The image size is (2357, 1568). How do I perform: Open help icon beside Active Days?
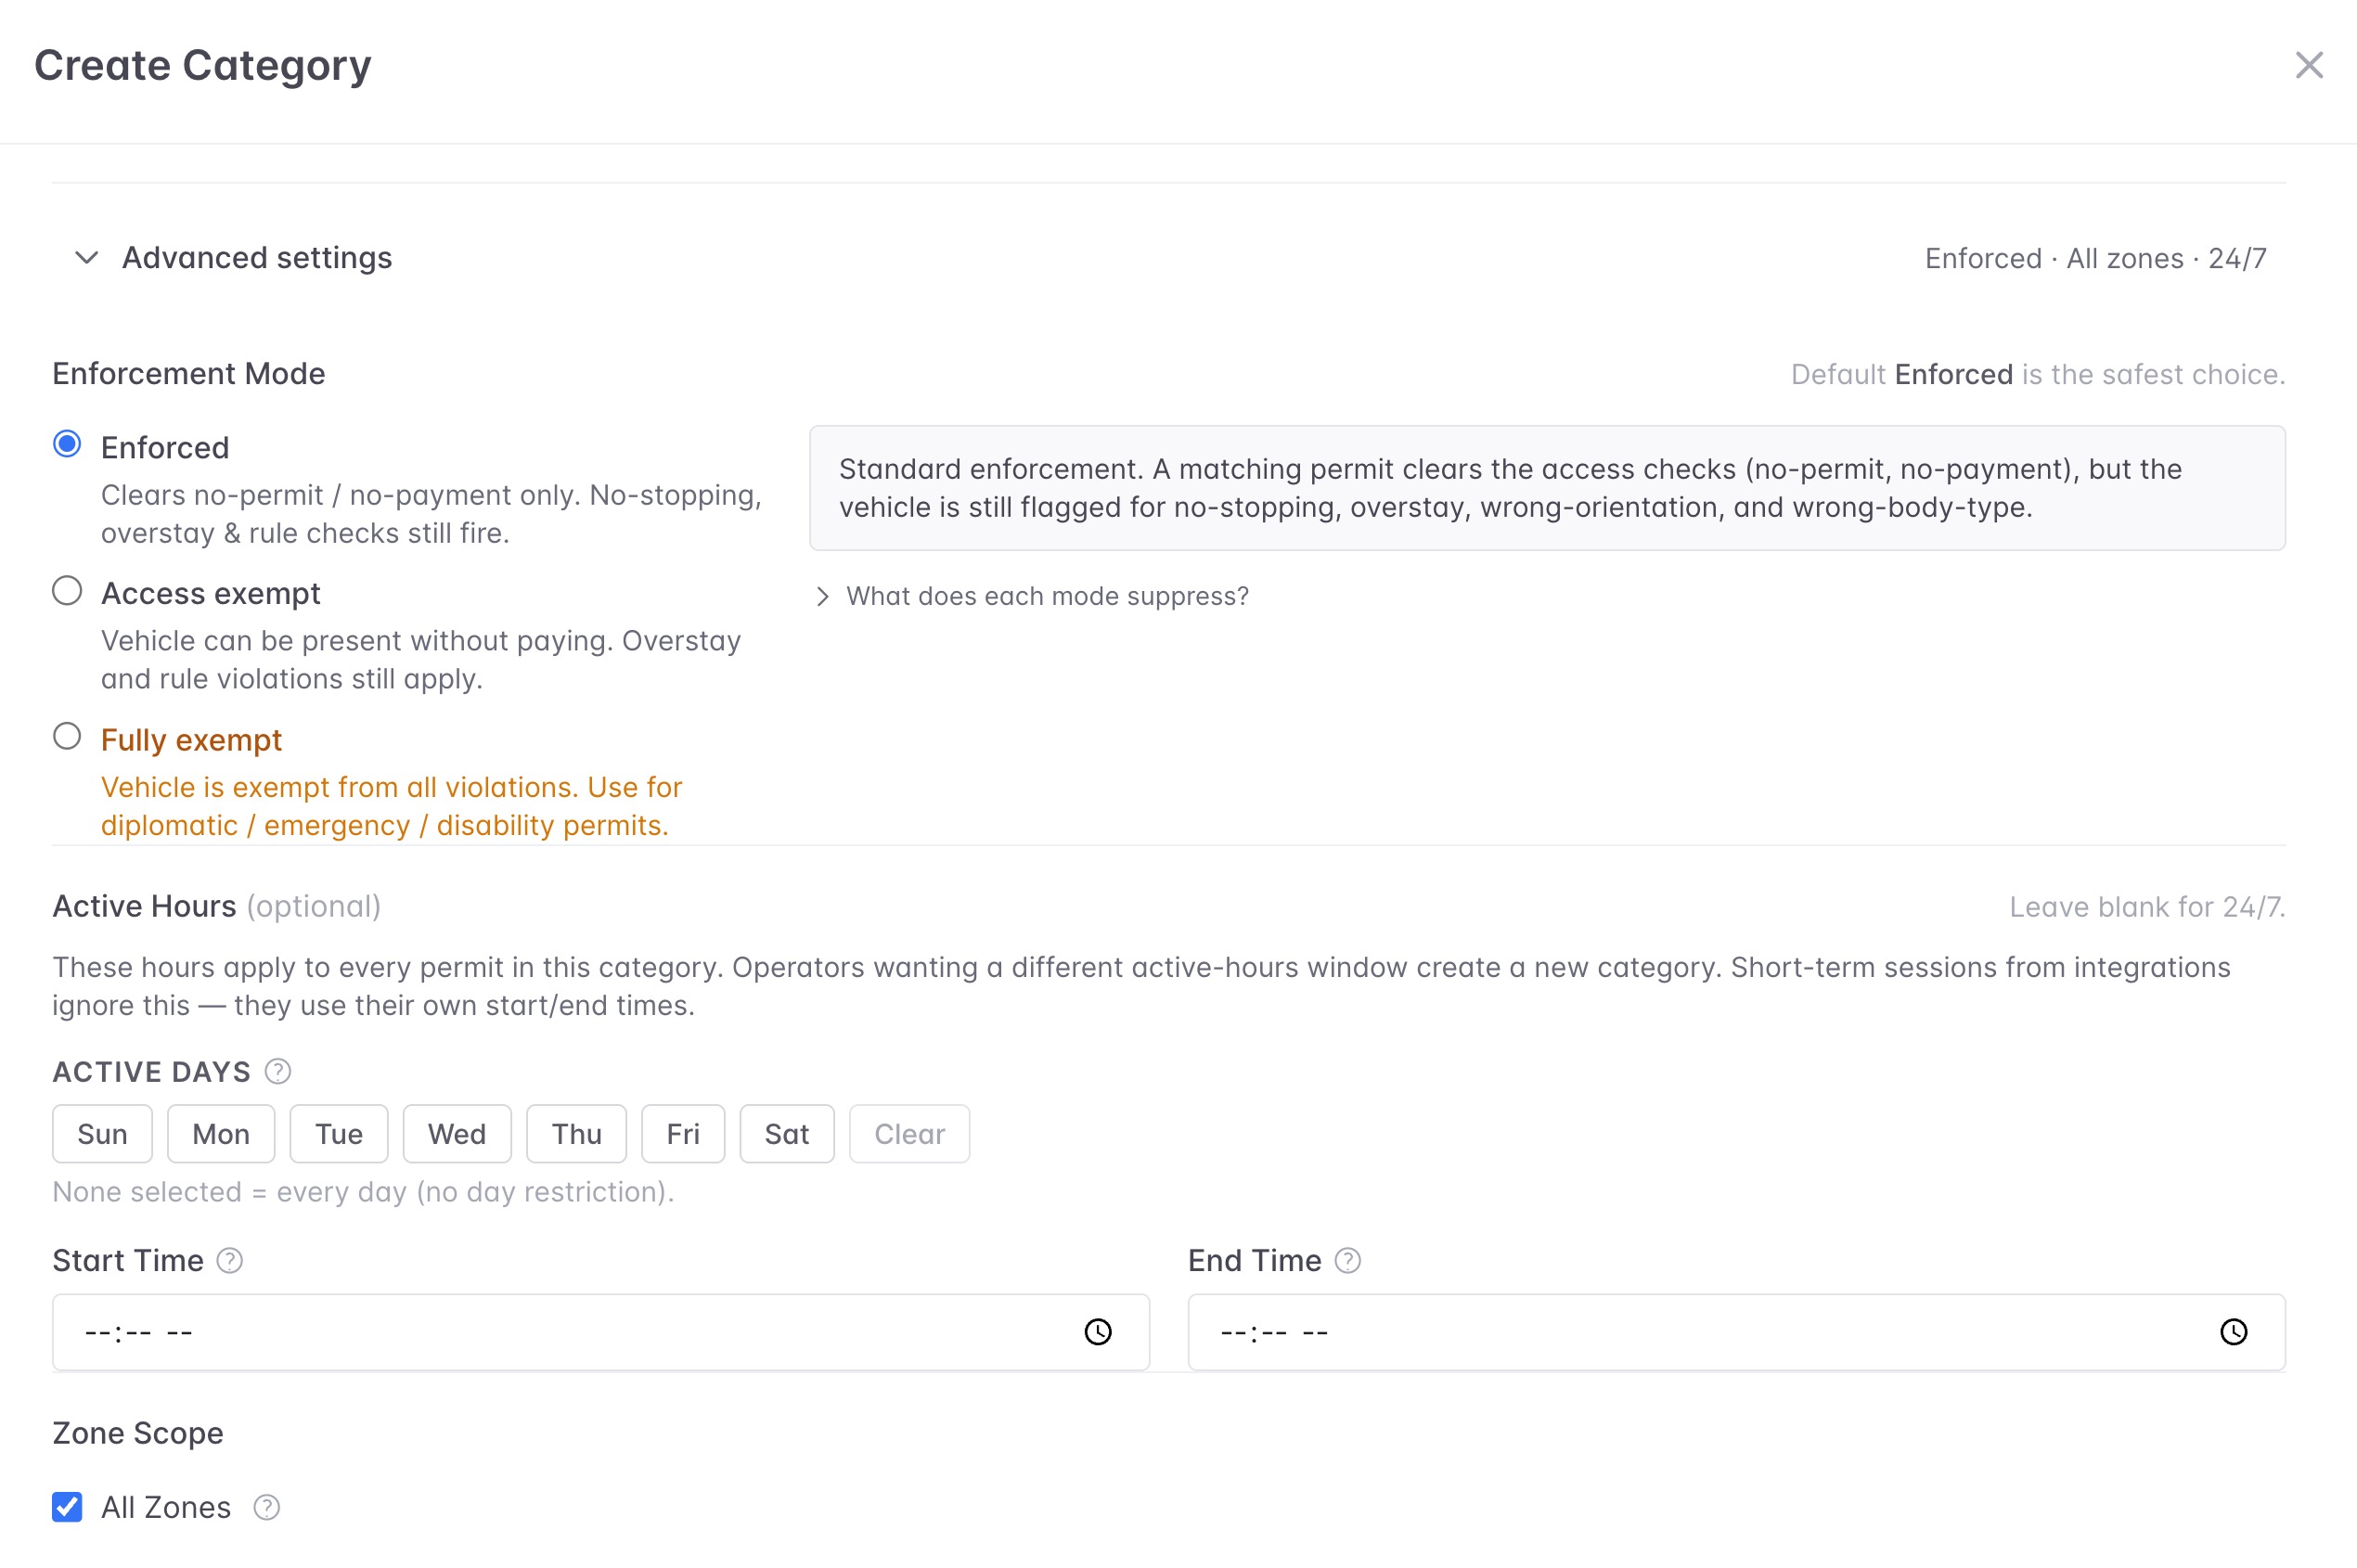click(x=278, y=1072)
